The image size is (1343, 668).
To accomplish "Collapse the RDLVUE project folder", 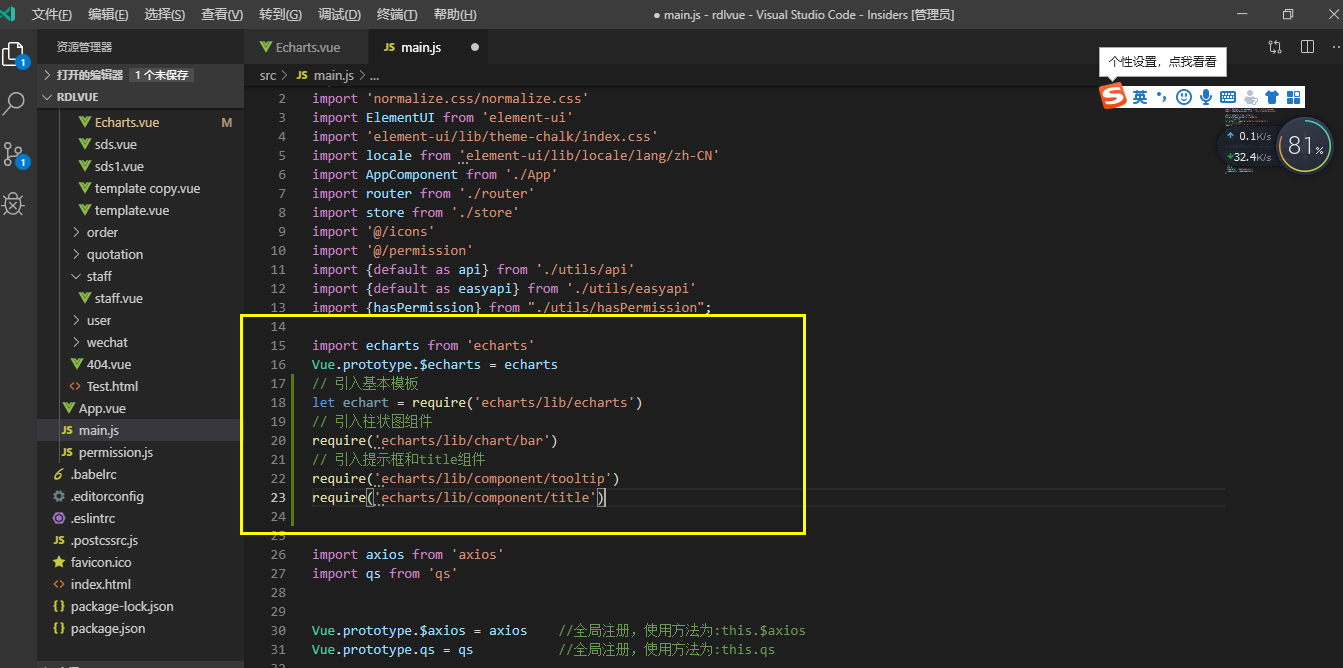I will click(141, 98).
